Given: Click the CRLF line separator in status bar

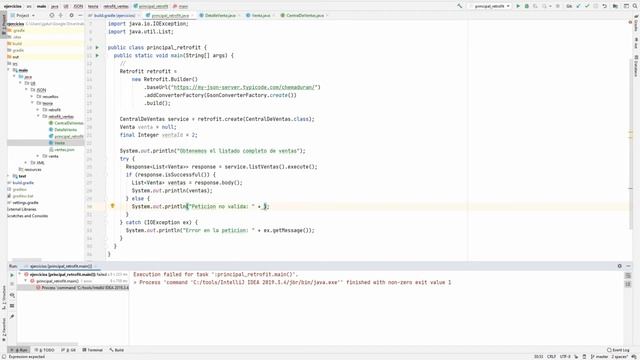Looking at the screenshot, I should click(x=551, y=357).
